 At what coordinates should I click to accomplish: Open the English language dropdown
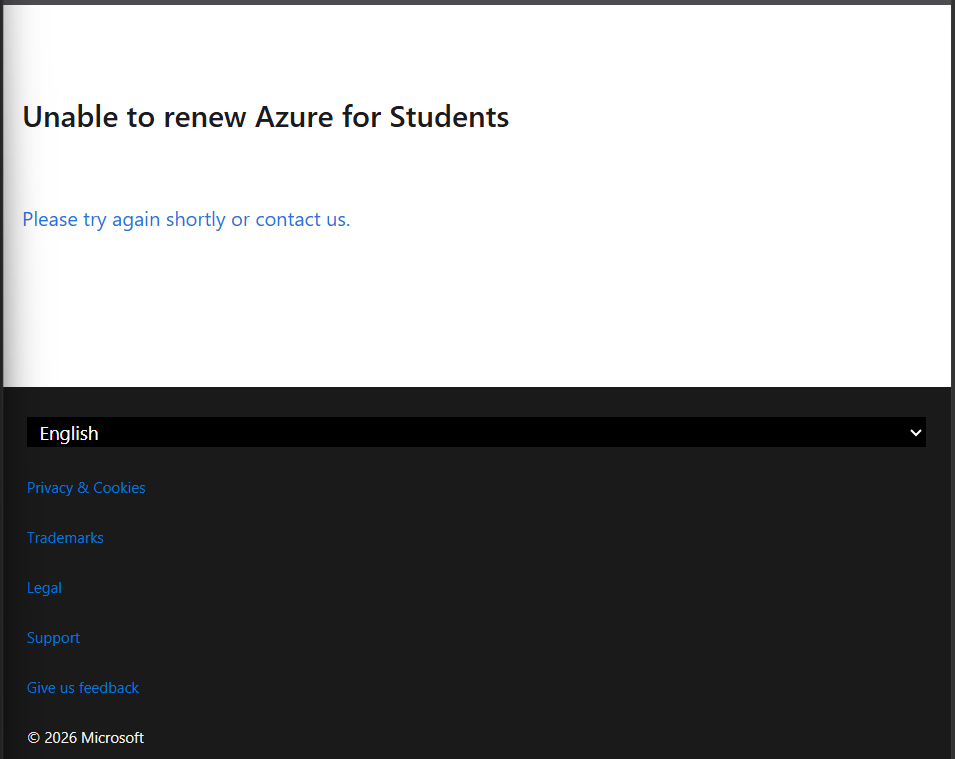(x=476, y=432)
